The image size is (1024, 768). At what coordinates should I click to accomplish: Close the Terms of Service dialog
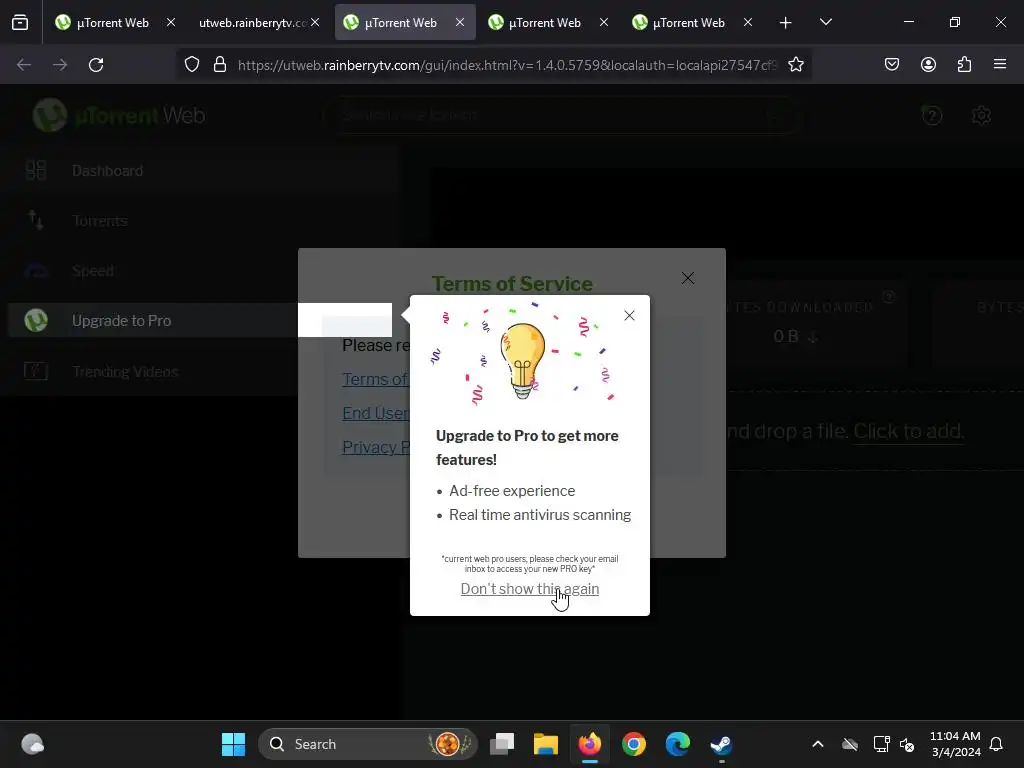688,278
